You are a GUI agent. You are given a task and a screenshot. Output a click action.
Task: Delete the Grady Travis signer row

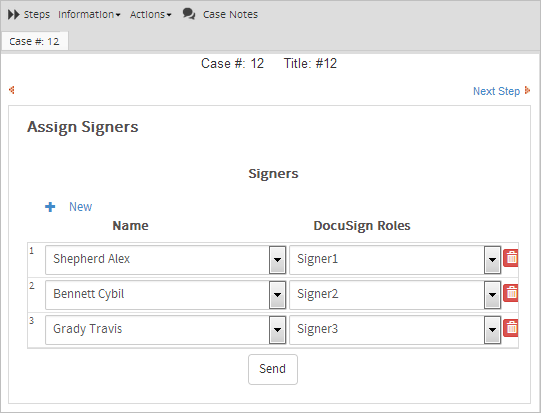[x=511, y=328]
